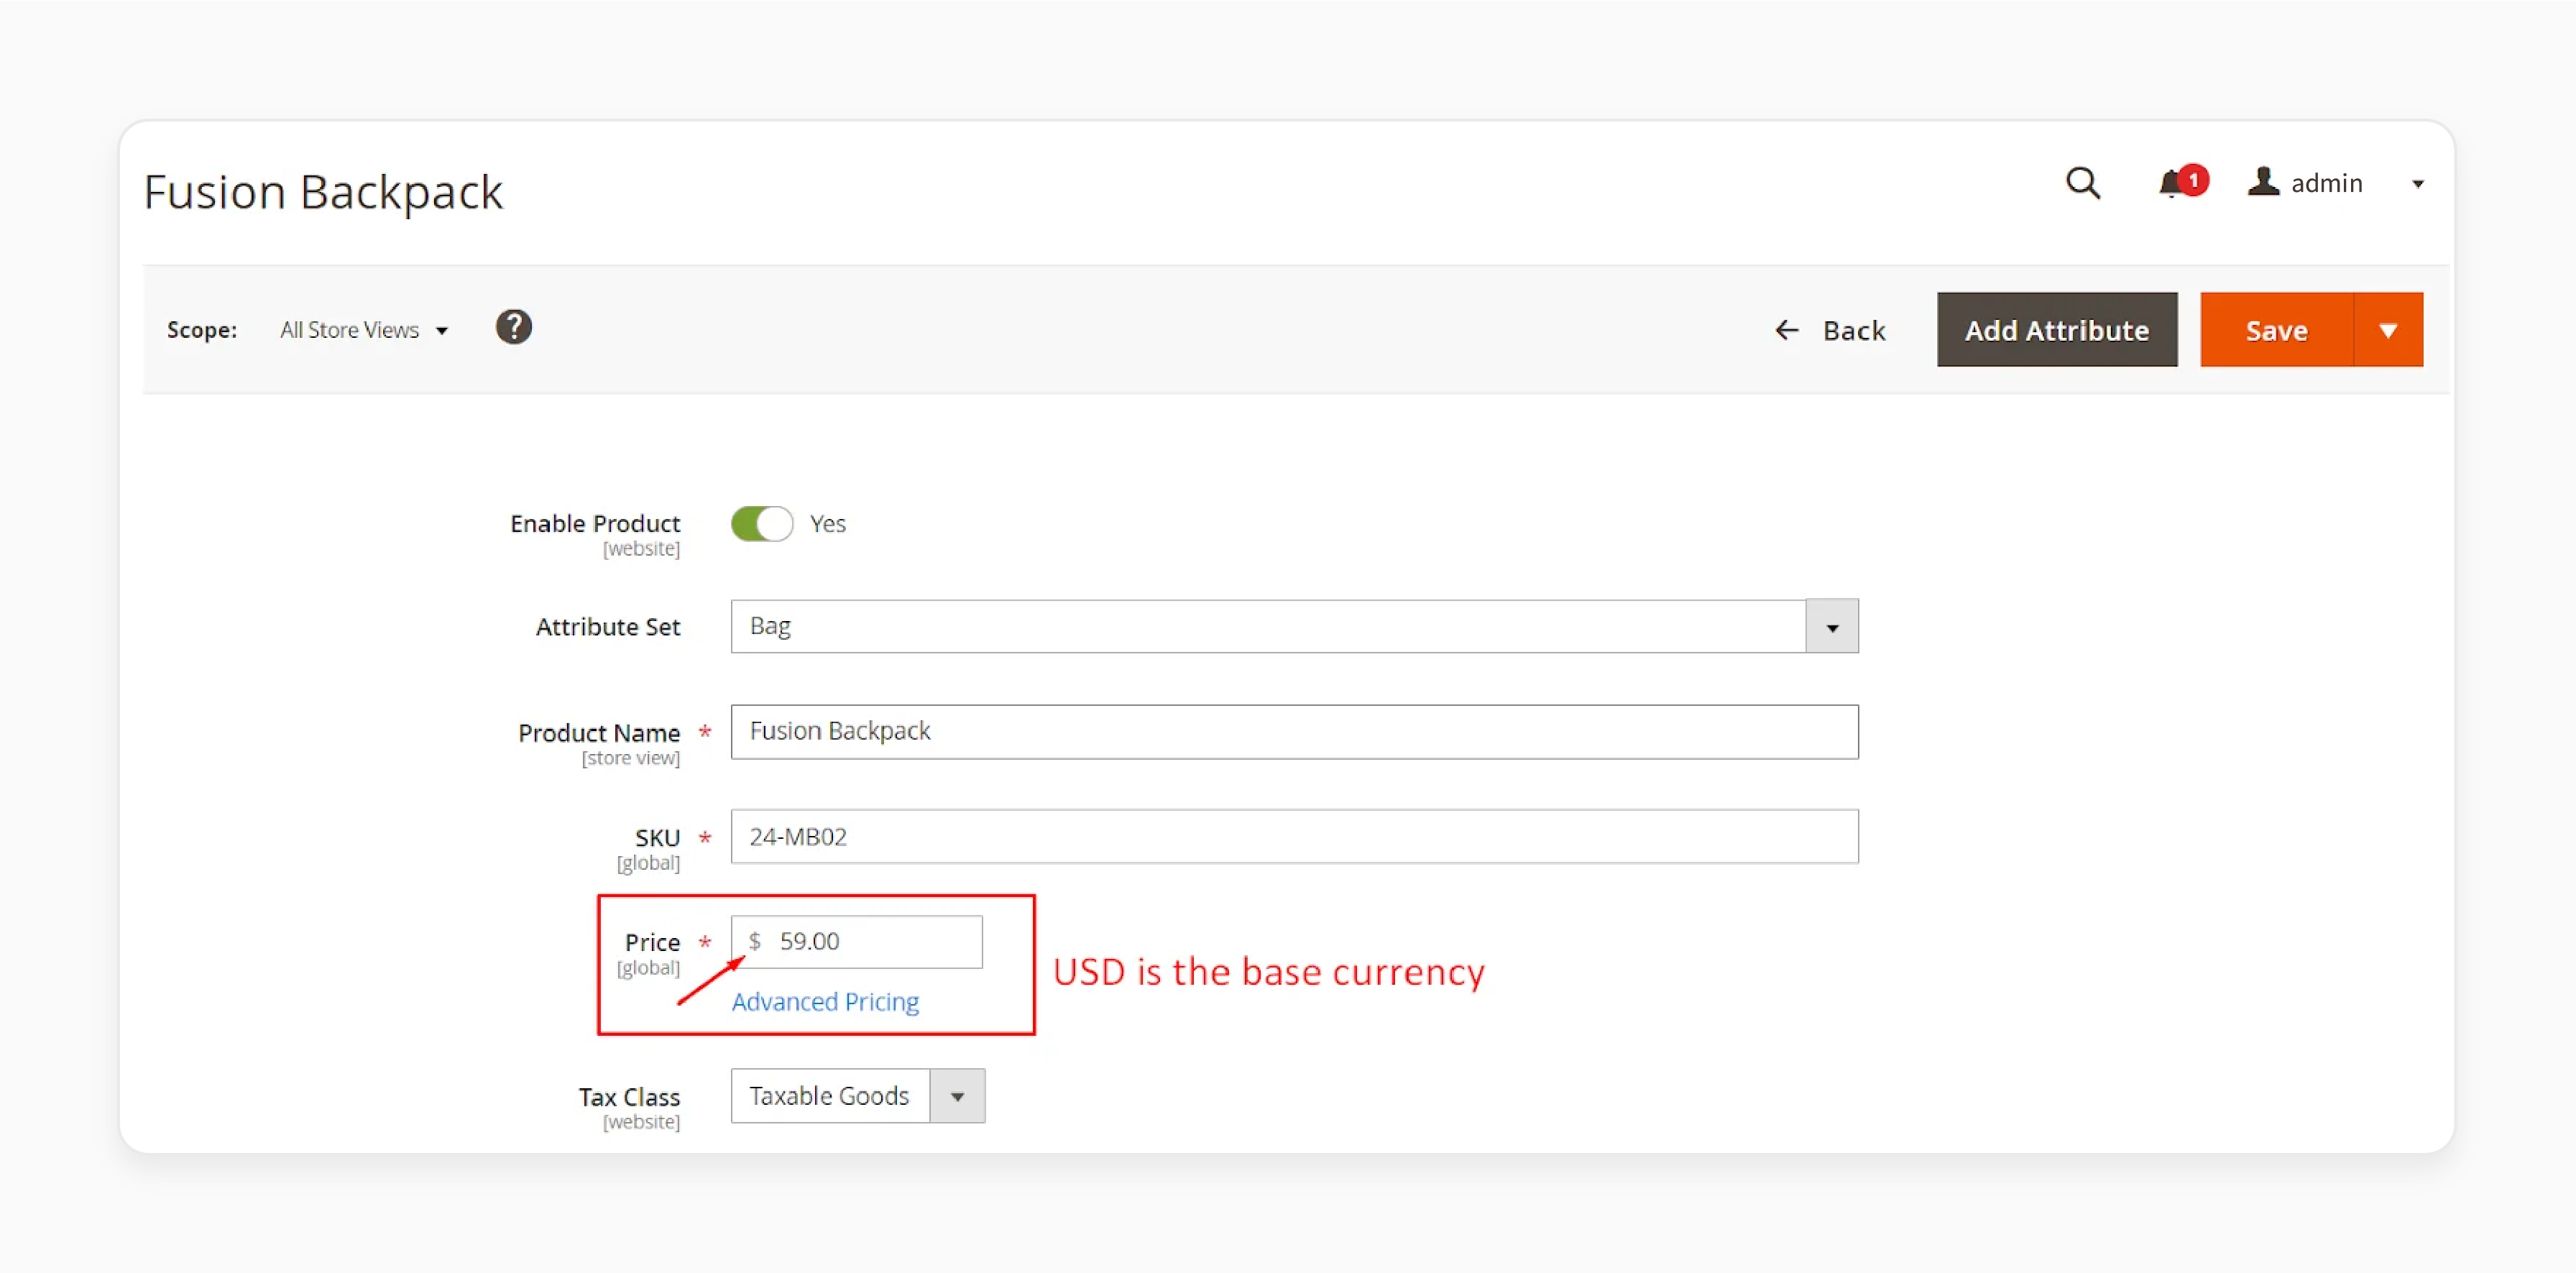Click the Fusion Backpack page title
2576x1273 pixels.
(x=323, y=191)
